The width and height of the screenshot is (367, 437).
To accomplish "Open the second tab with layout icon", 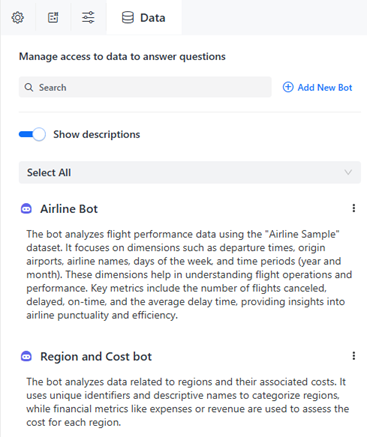I will [53, 17].
